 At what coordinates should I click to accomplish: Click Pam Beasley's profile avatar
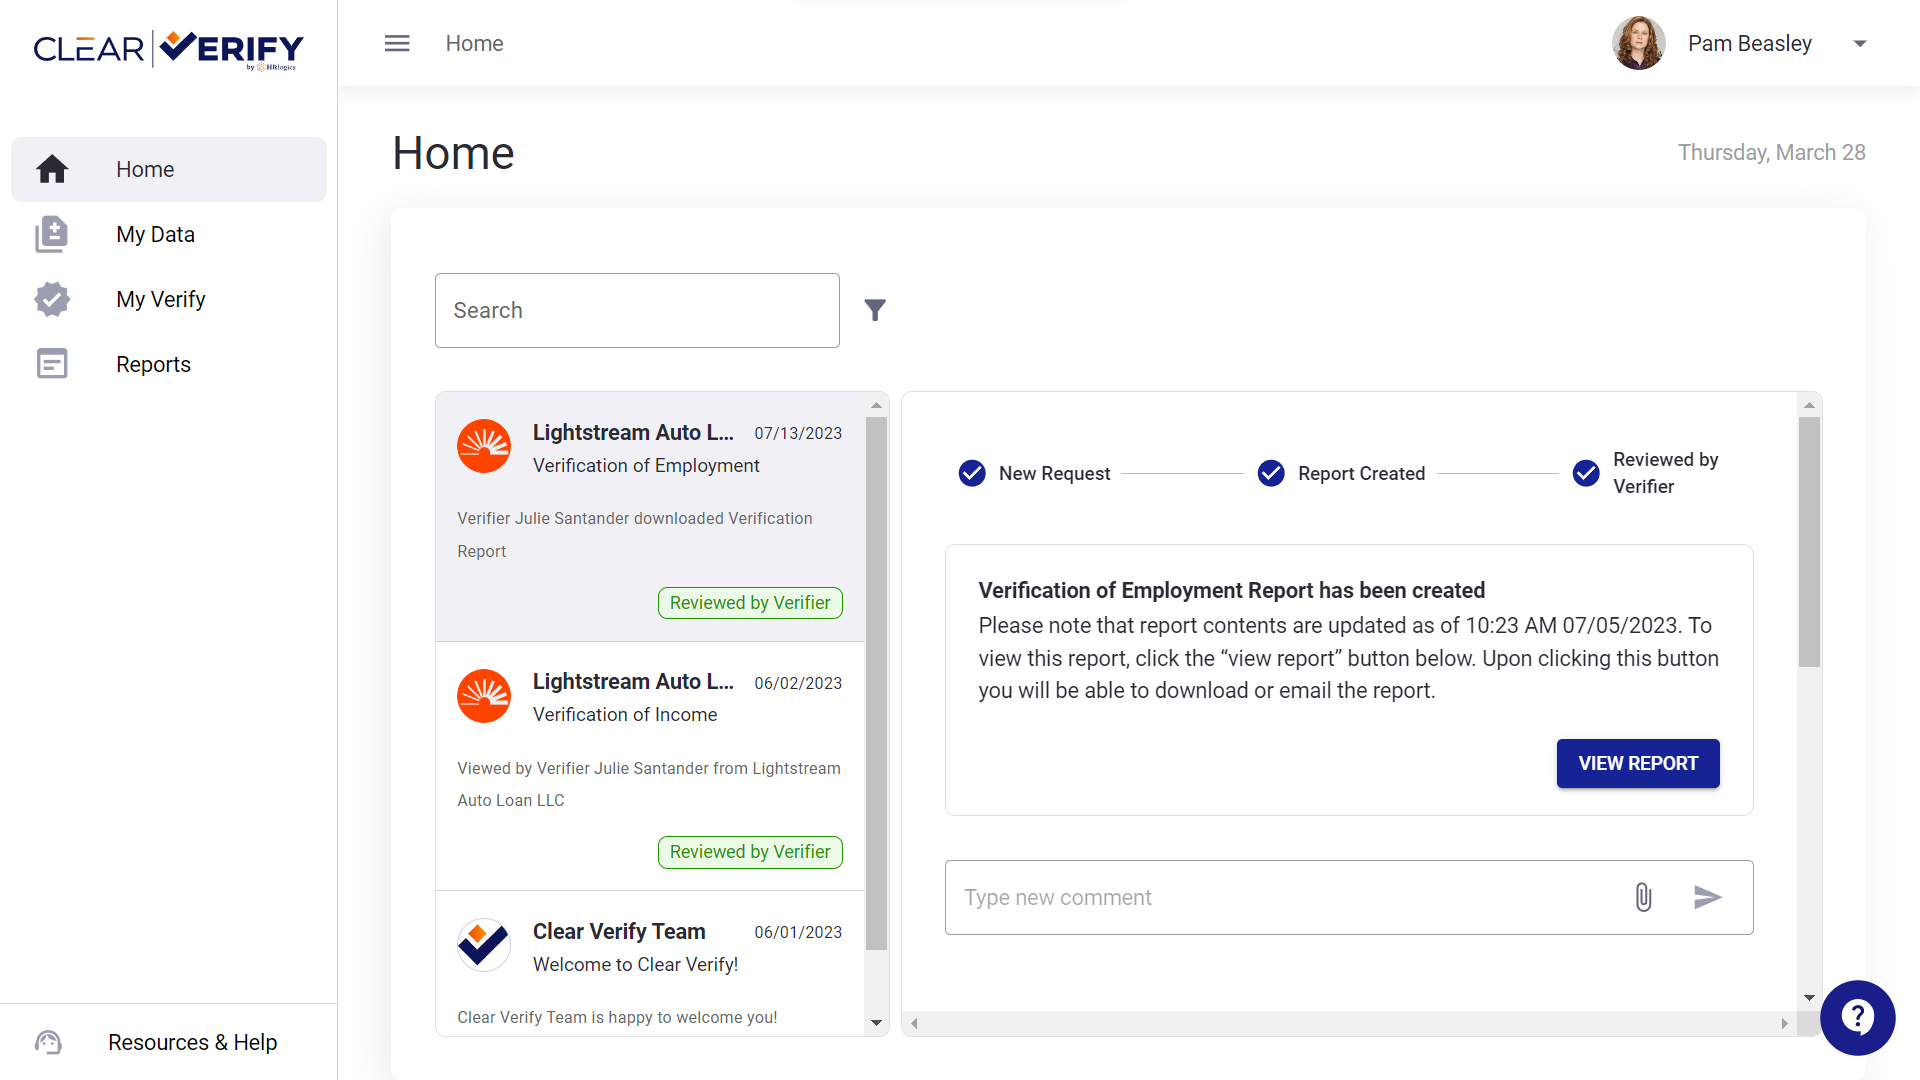1638,43
